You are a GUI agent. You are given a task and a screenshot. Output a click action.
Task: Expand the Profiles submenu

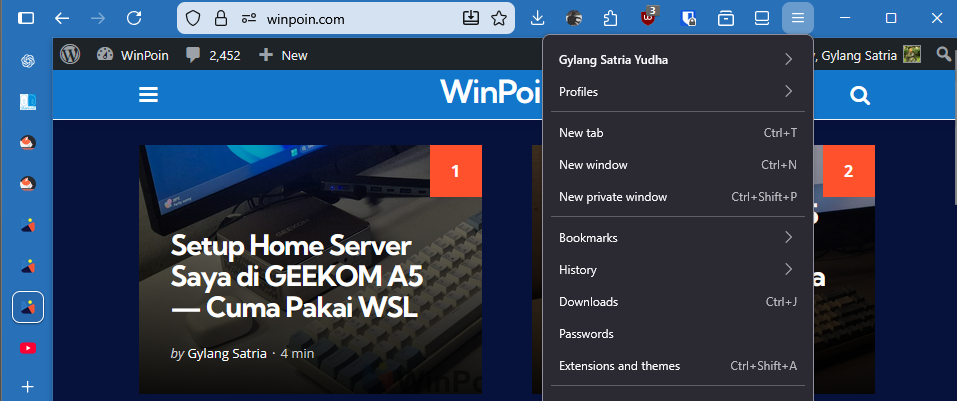coord(677,92)
